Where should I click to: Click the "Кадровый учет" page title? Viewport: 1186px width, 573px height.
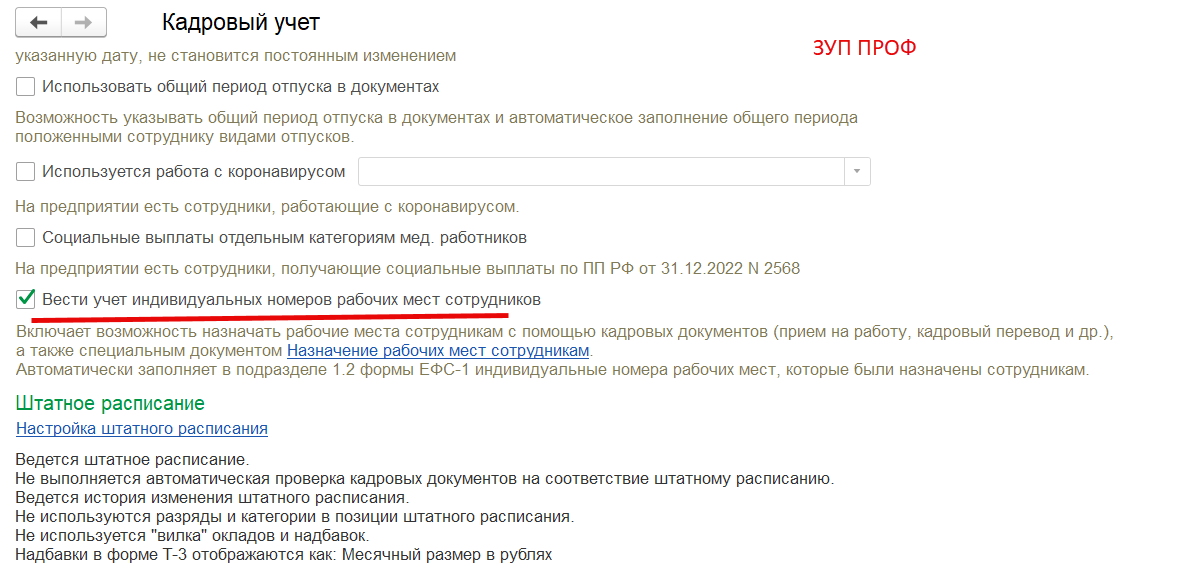click(241, 23)
